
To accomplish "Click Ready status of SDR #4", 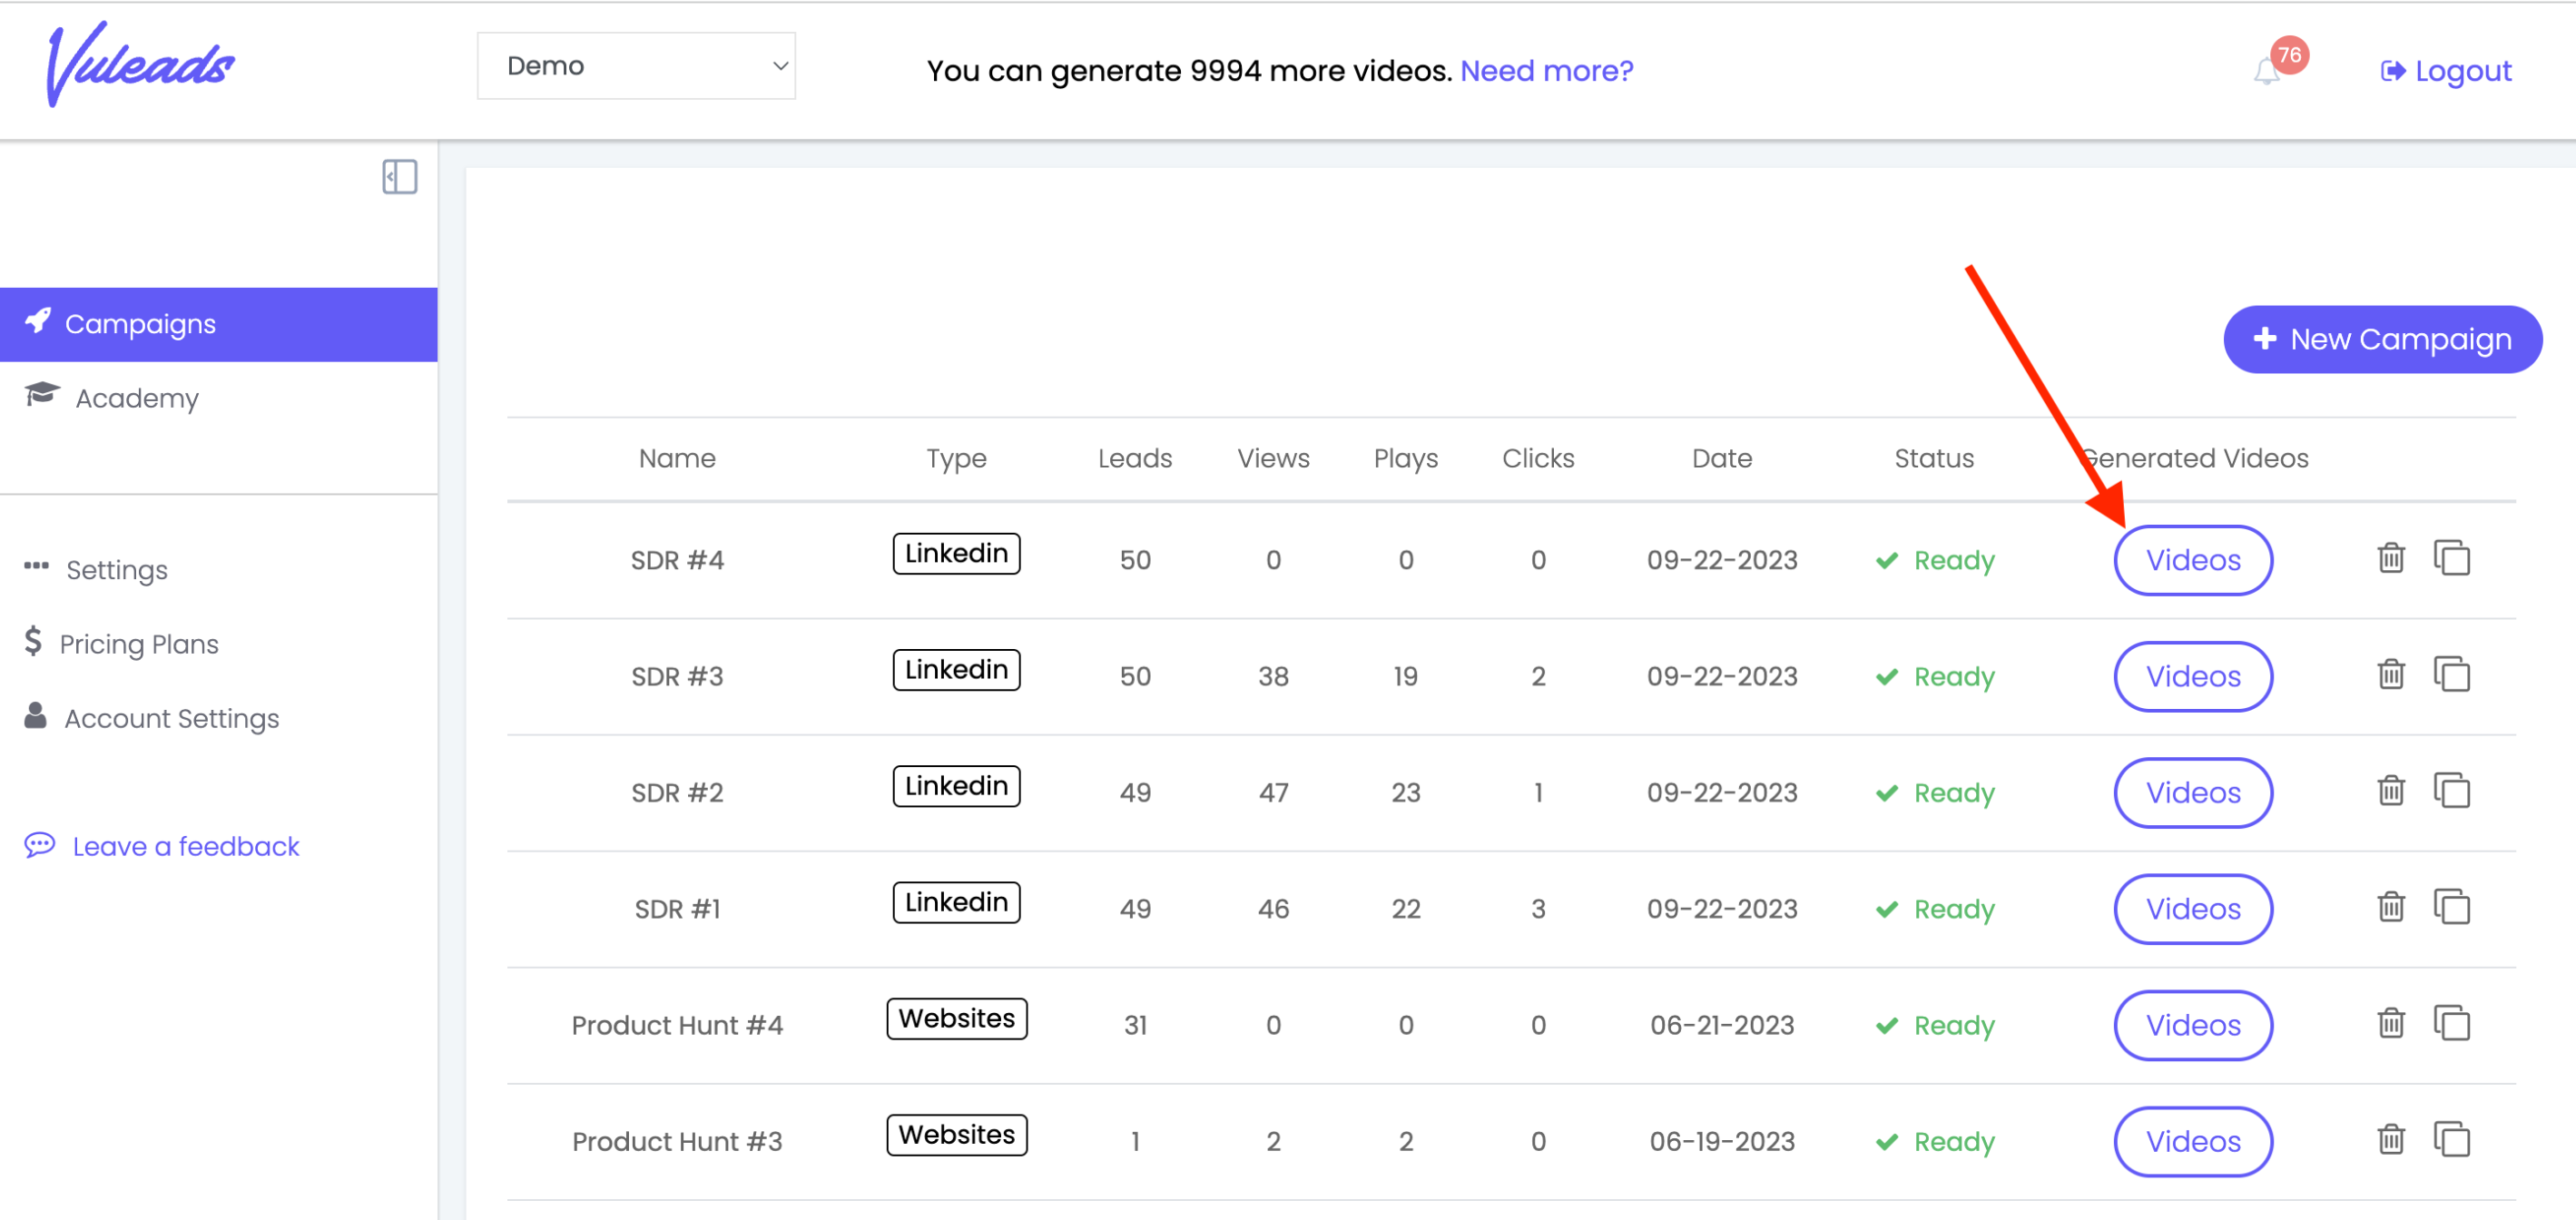I will click(x=1935, y=560).
